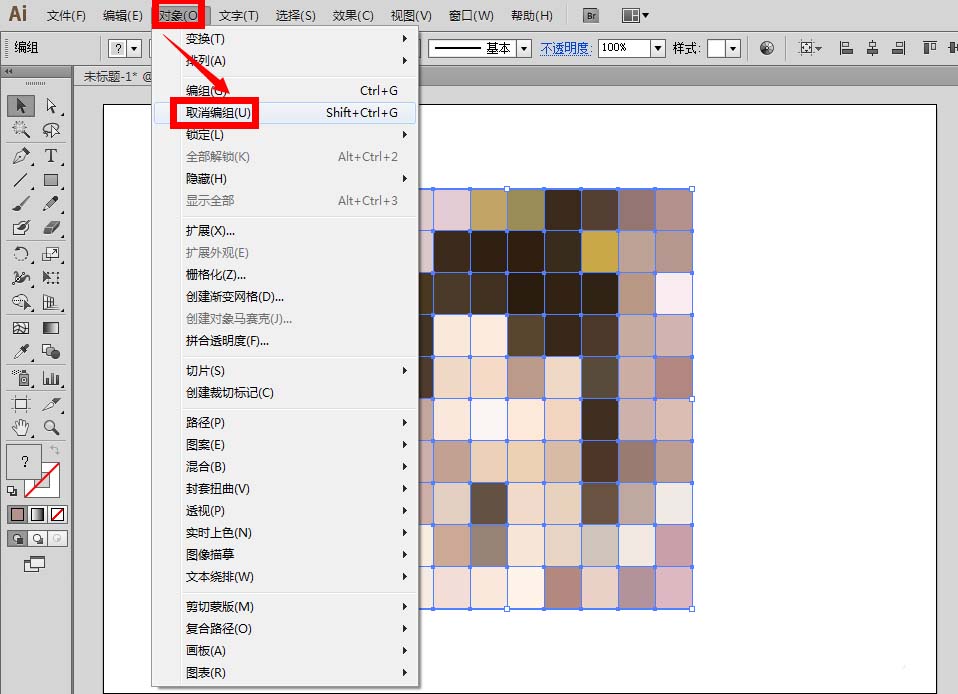The image size is (958, 694).
Task: Toggle Gradient fill mode button
Action: (38, 514)
